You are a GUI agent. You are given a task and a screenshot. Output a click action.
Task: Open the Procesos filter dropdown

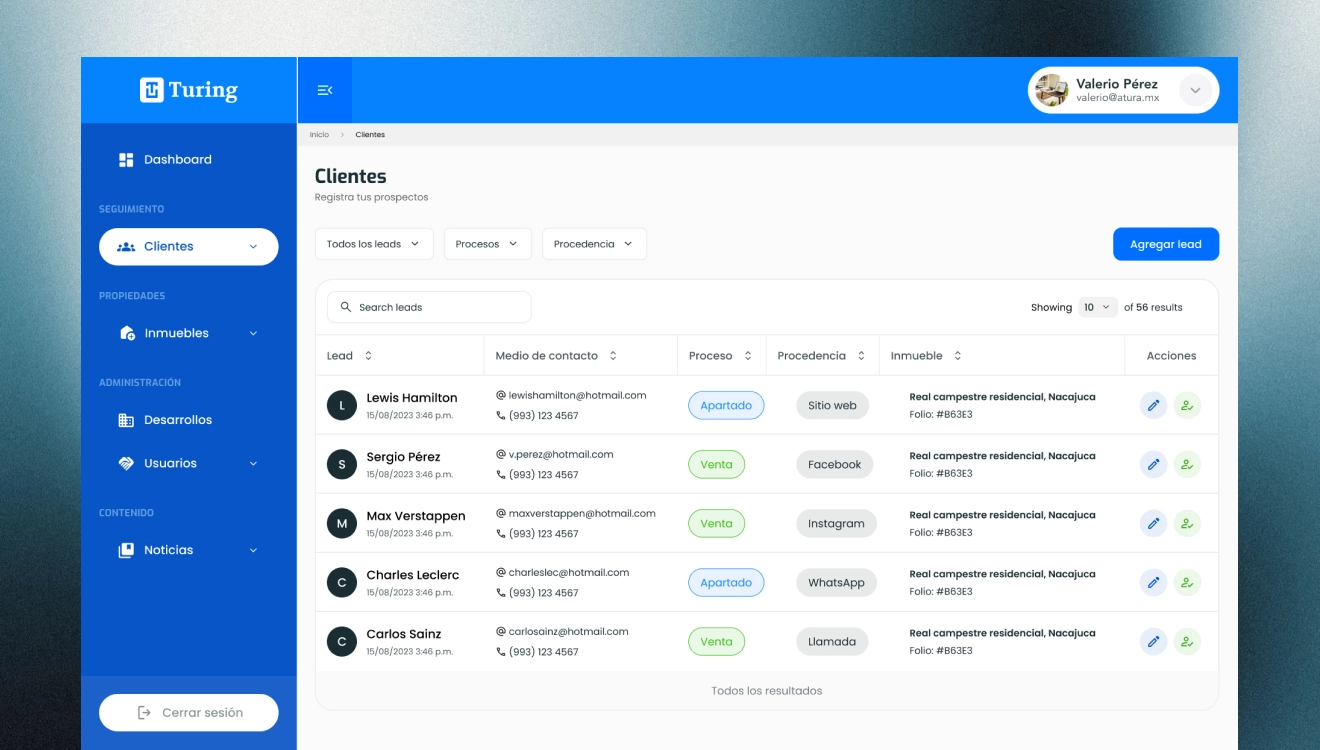(x=487, y=244)
